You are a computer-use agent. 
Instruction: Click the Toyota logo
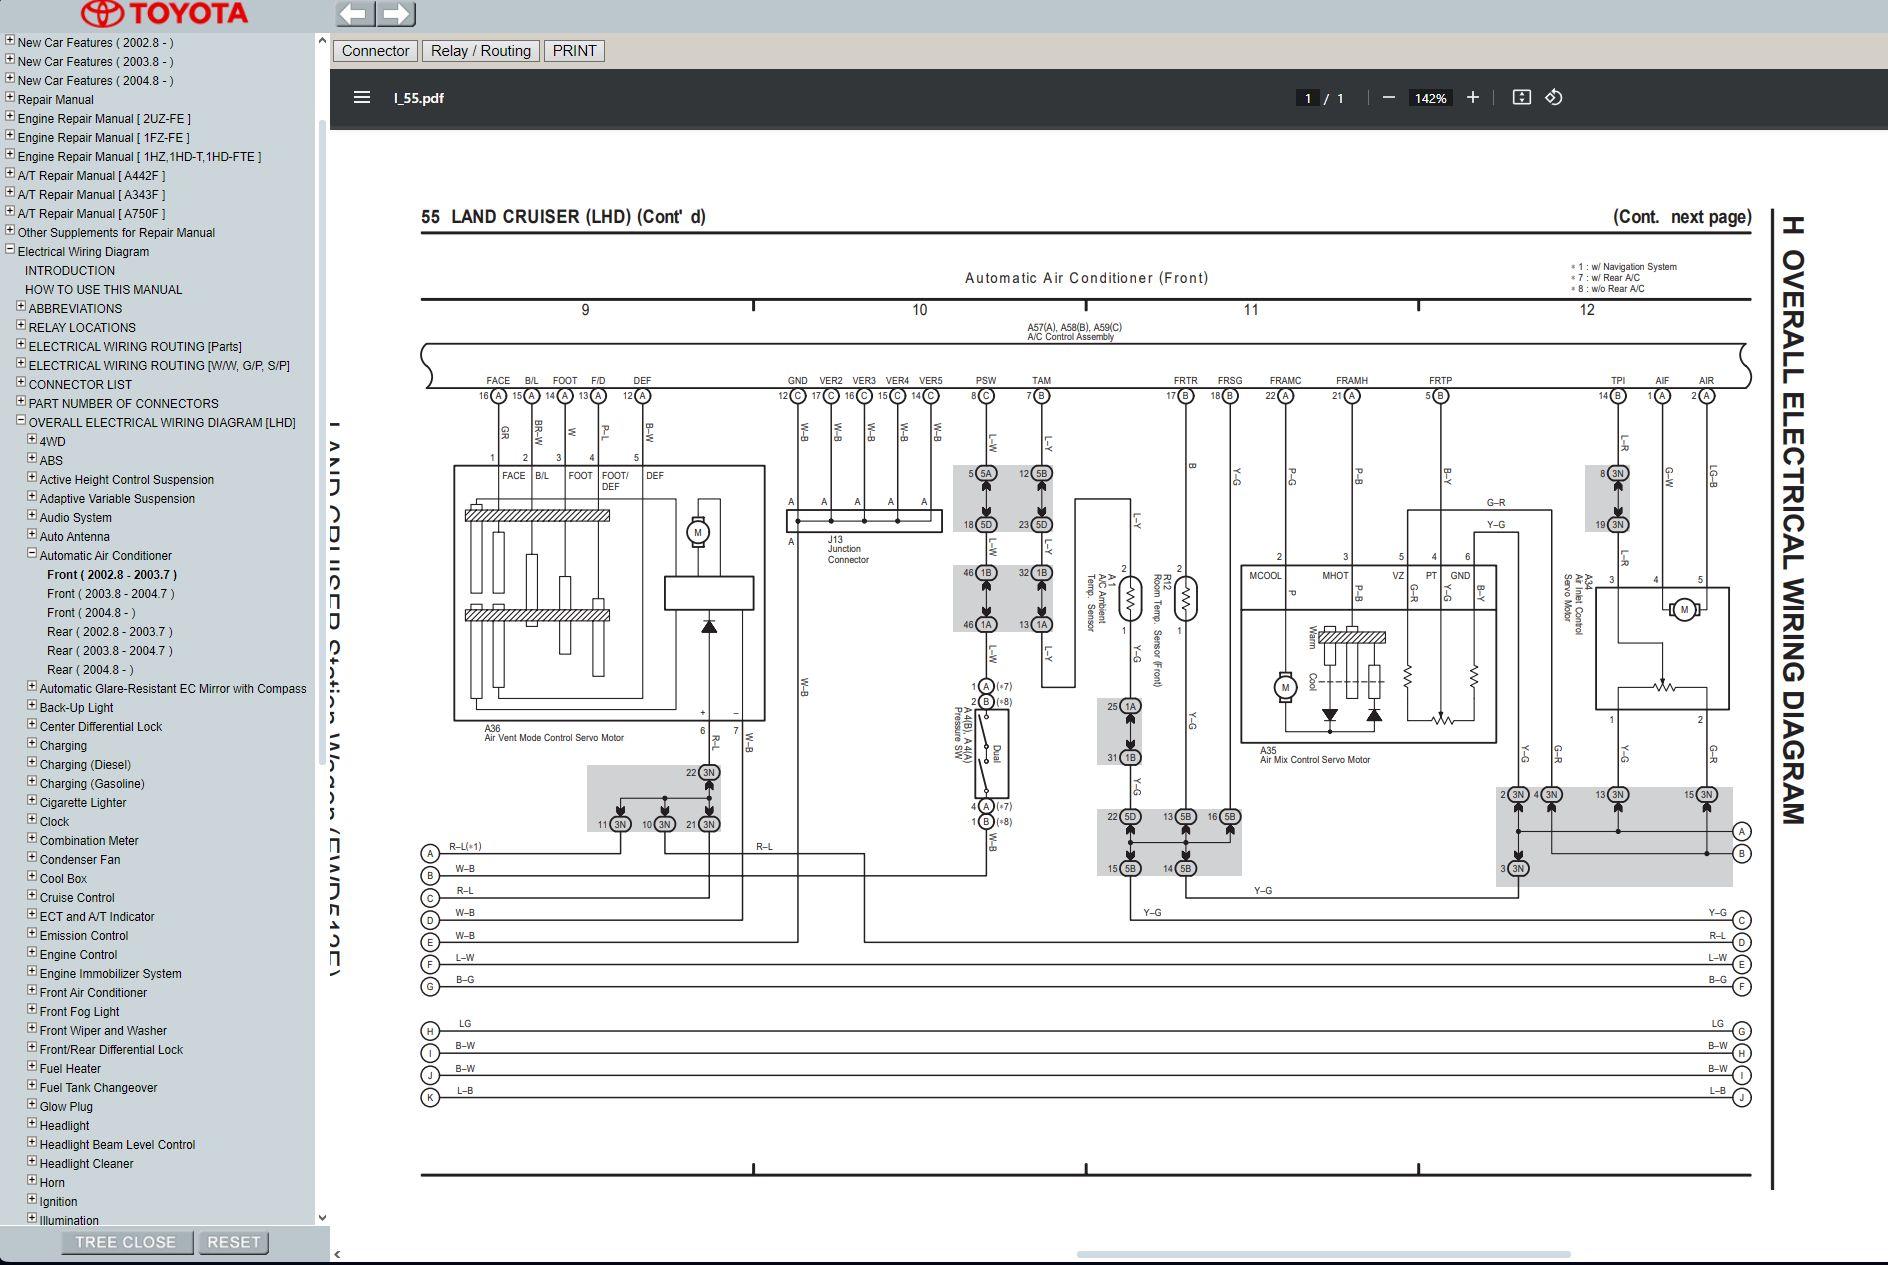point(165,14)
